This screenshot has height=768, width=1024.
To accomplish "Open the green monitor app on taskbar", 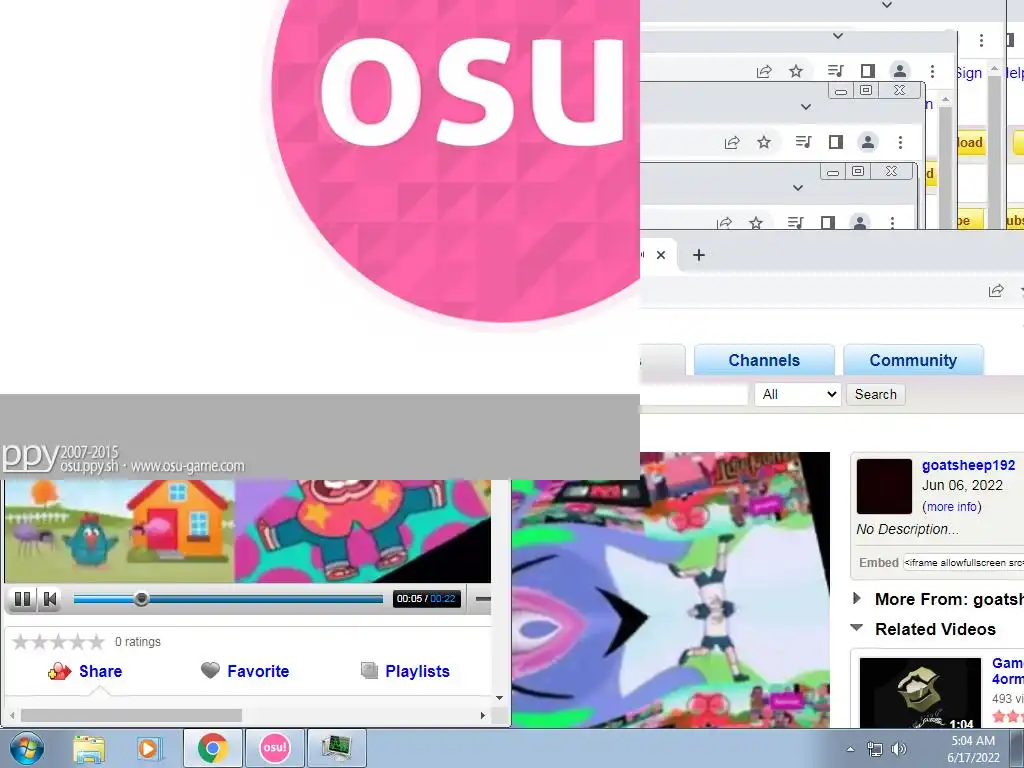I will tap(336, 748).
